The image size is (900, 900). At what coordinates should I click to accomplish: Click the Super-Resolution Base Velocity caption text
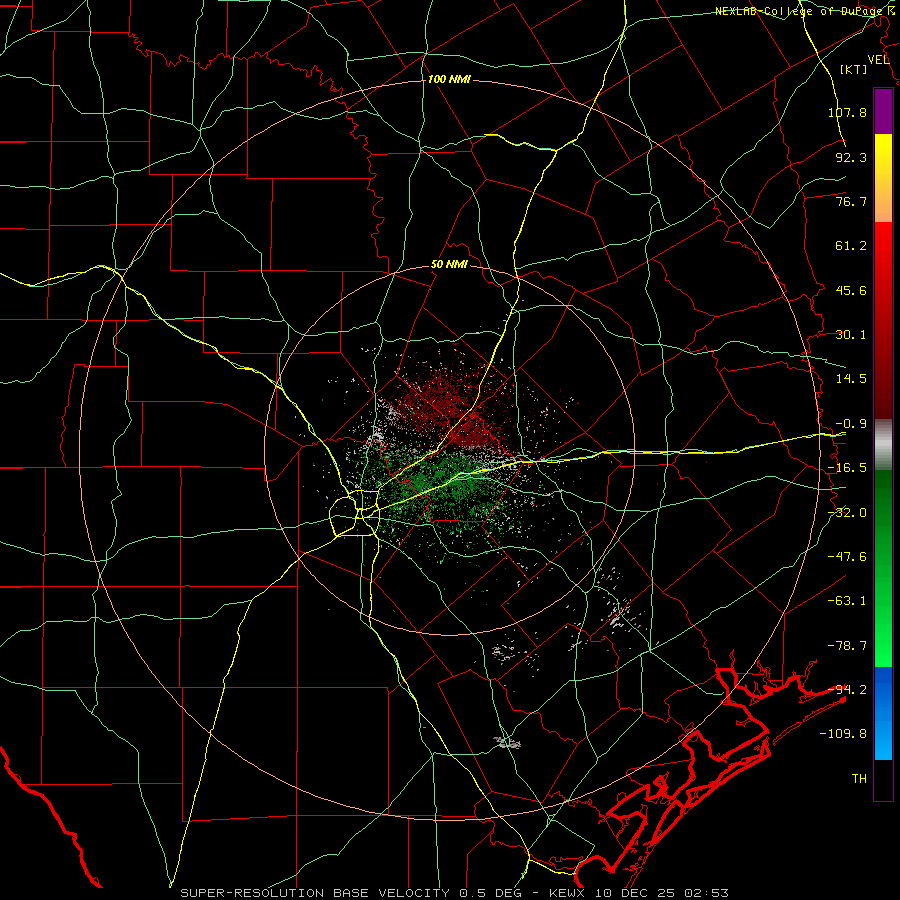tap(455, 893)
